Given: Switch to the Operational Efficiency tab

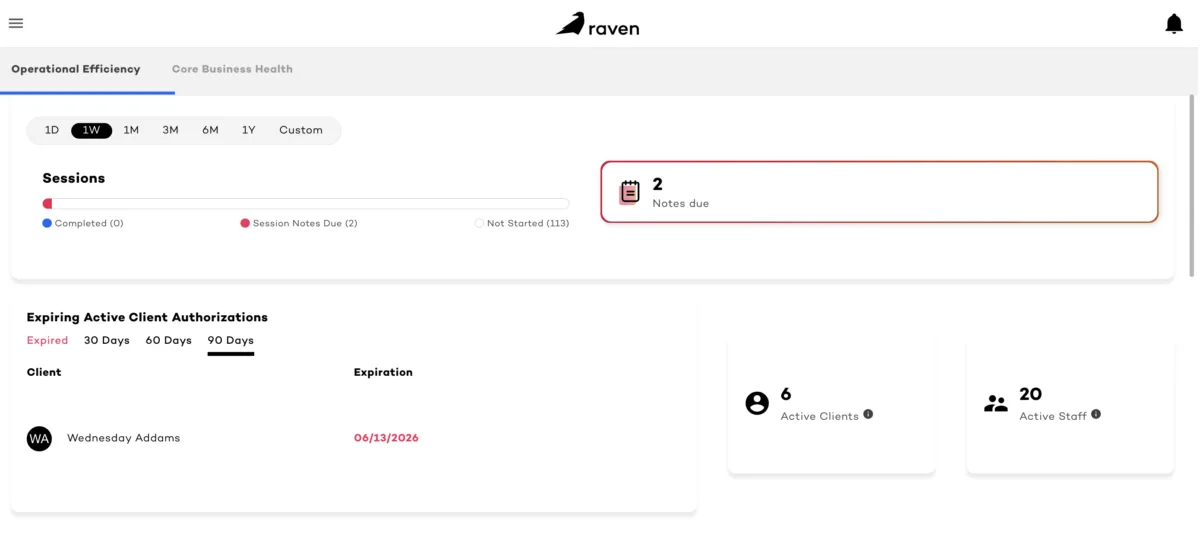Looking at the screenshot, I should tap(76, 69).
